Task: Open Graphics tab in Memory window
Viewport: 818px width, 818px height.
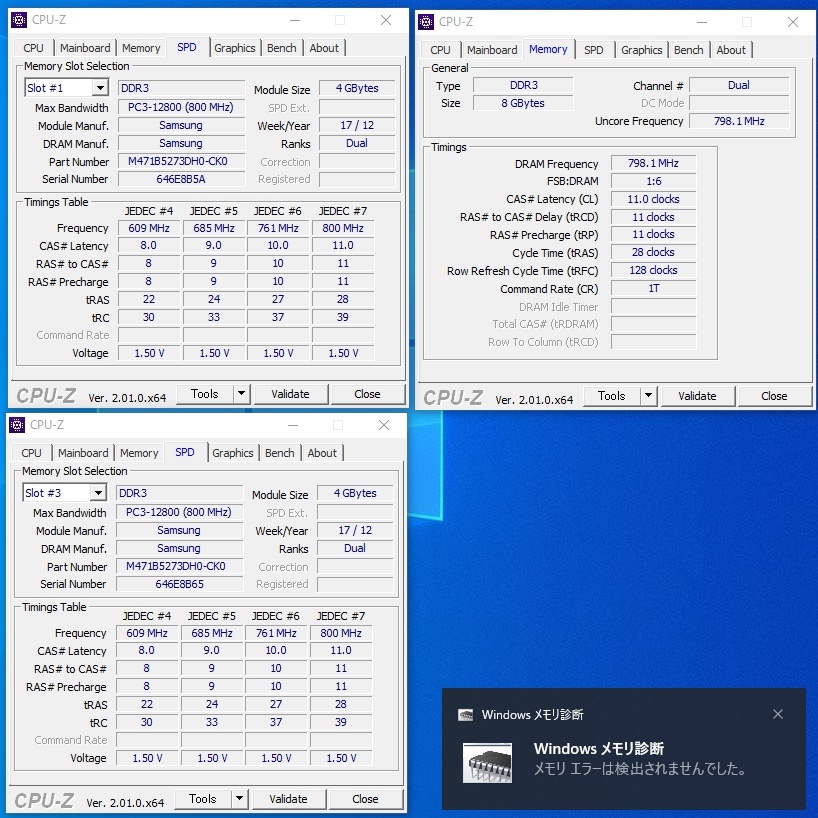Action: pos(642,50)
